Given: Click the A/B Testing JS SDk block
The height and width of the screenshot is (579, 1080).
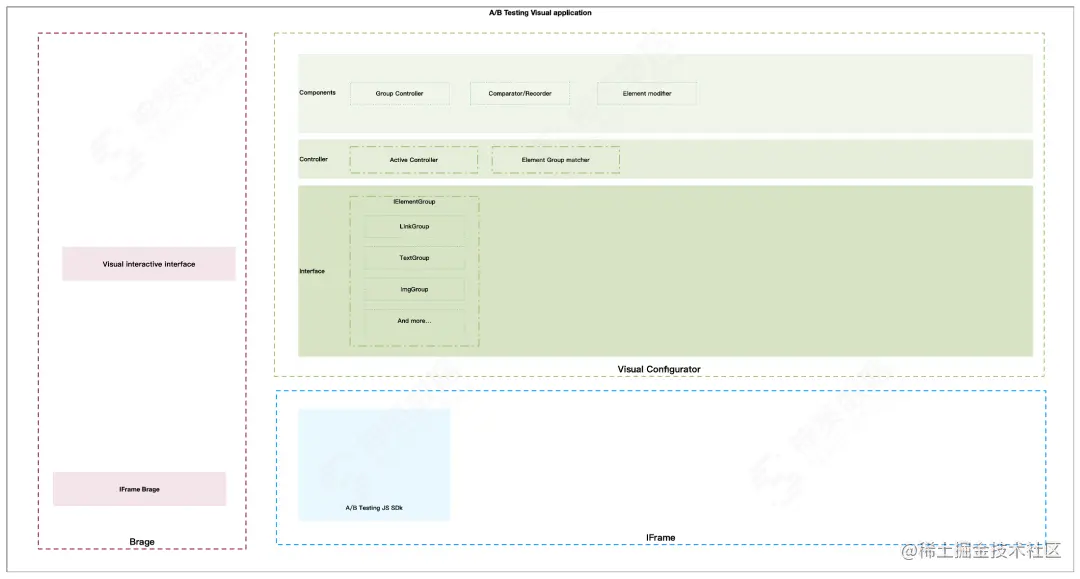Looking at the screenshot, I should coord(374,465).
